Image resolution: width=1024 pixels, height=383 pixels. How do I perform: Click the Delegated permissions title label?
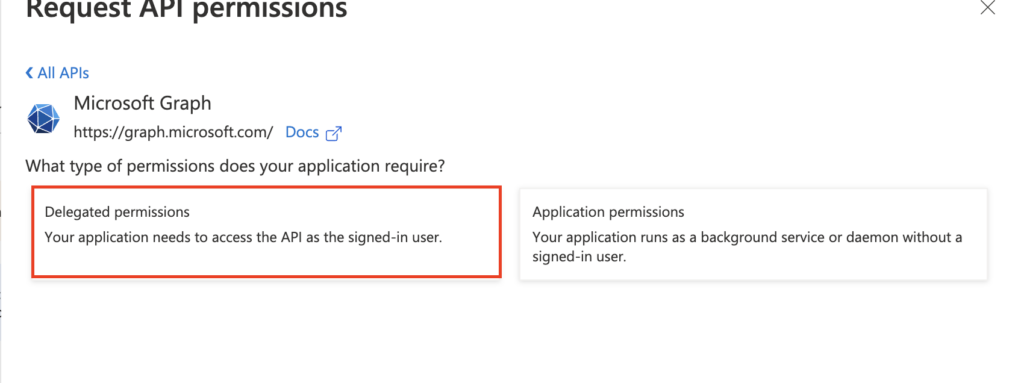click(x=117, y=212)
